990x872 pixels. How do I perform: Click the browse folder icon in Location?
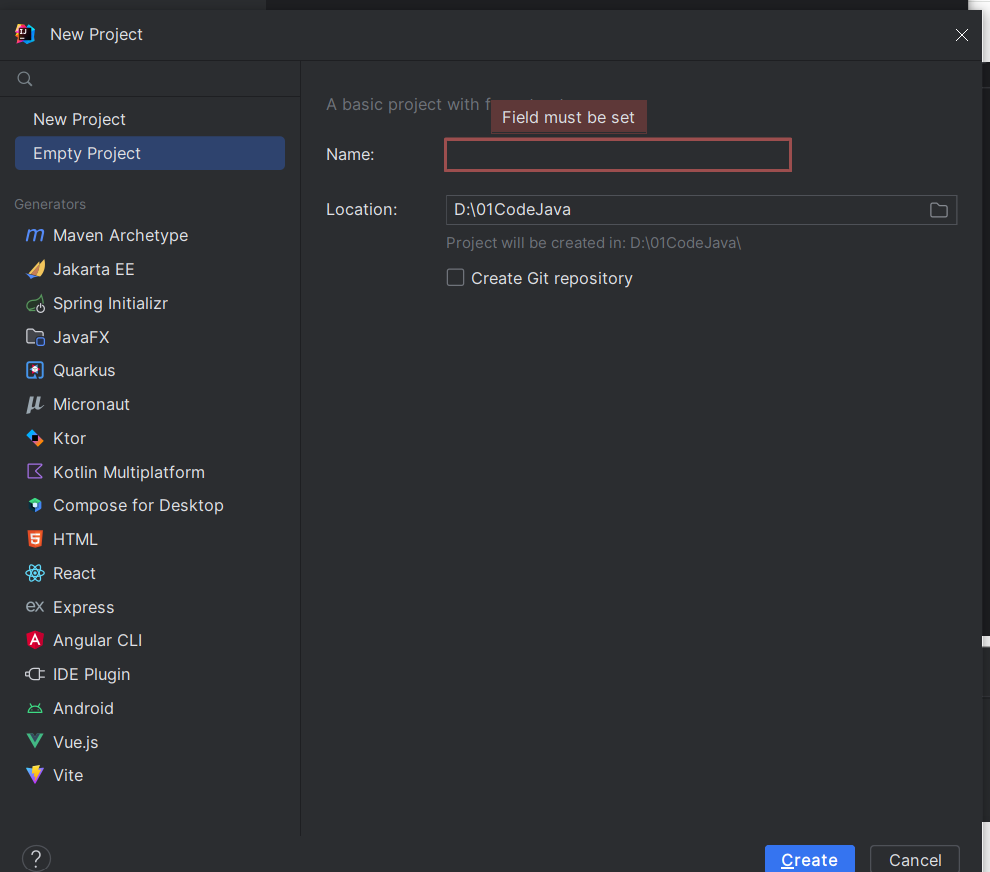tap(938, 210)
